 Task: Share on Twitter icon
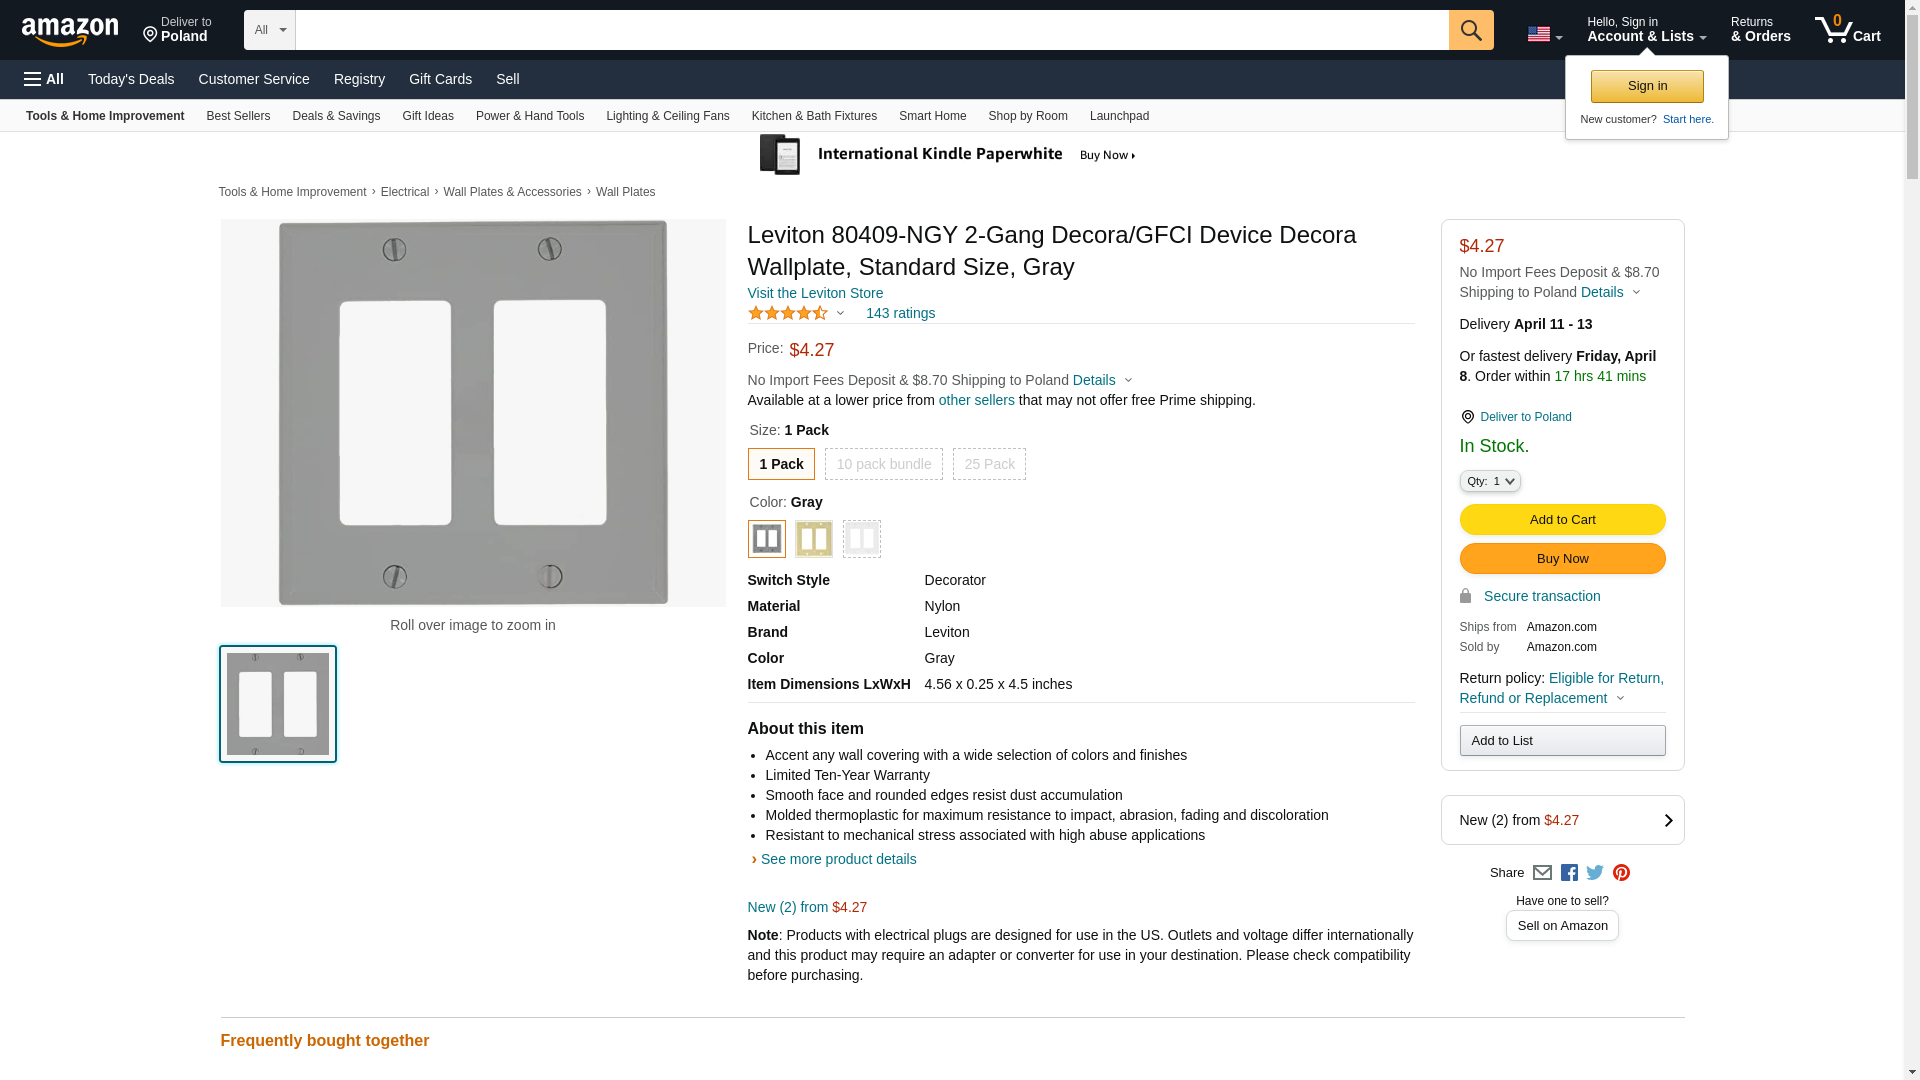[x=1595, y=873]
